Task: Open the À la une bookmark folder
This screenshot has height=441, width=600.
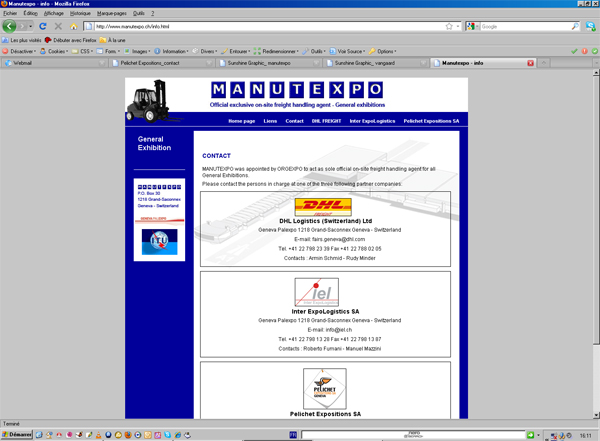Action: (112, 40)
